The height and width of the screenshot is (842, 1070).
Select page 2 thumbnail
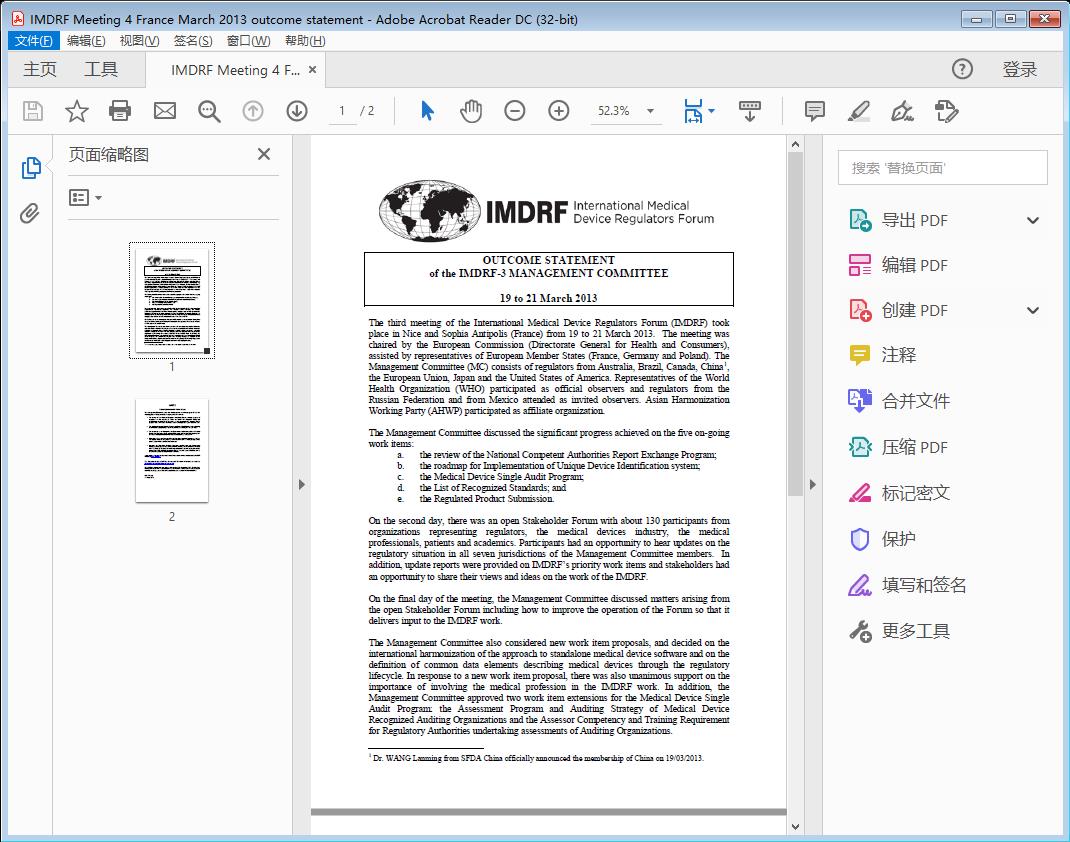pos(171,451)
